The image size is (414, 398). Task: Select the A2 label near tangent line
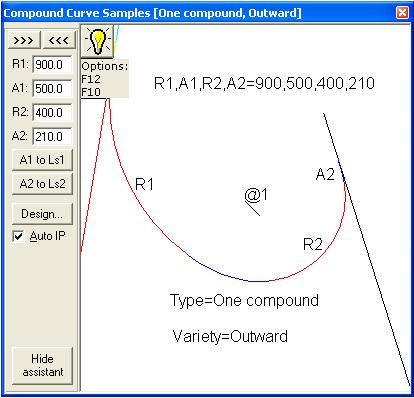[x=325, y=174]
